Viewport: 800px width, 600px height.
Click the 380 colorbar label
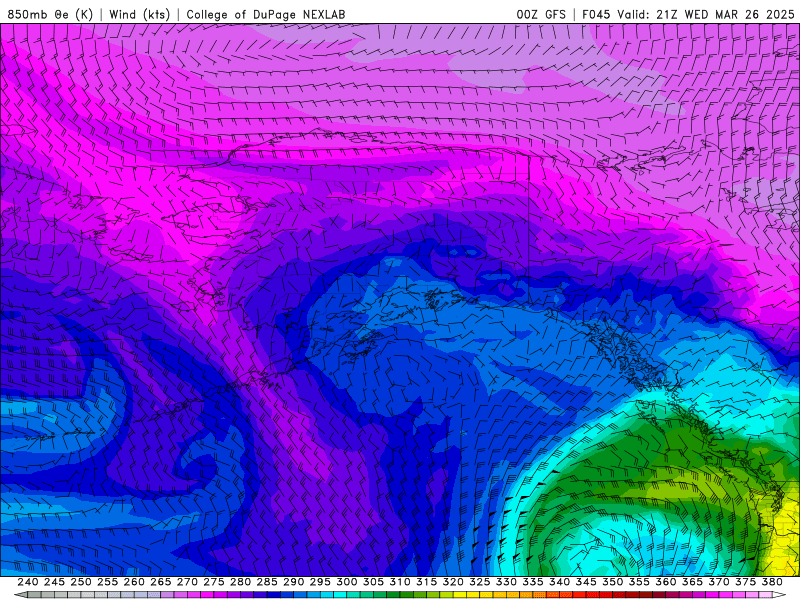(x=772, y=582)
